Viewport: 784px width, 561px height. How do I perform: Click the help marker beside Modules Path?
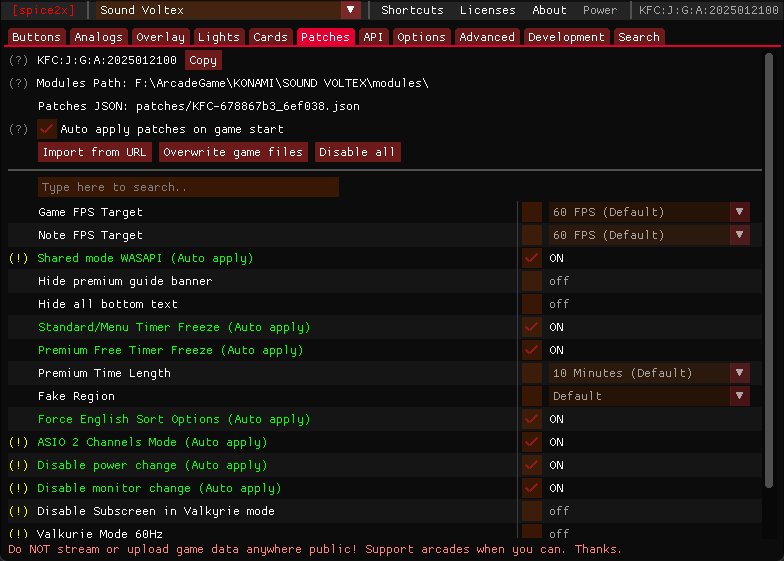18,83
